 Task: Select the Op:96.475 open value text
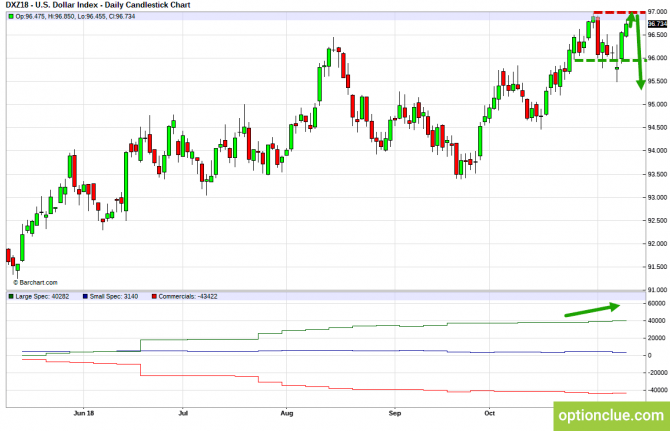(30, 17)
